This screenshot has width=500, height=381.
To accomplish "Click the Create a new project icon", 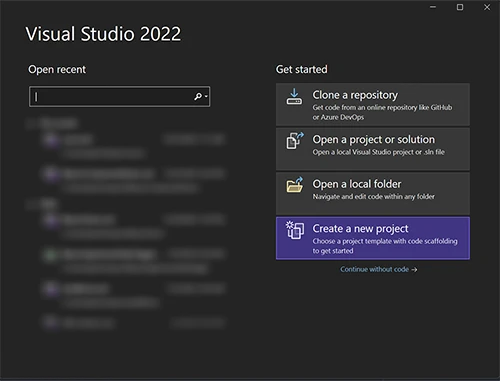I will coord(295,230).
